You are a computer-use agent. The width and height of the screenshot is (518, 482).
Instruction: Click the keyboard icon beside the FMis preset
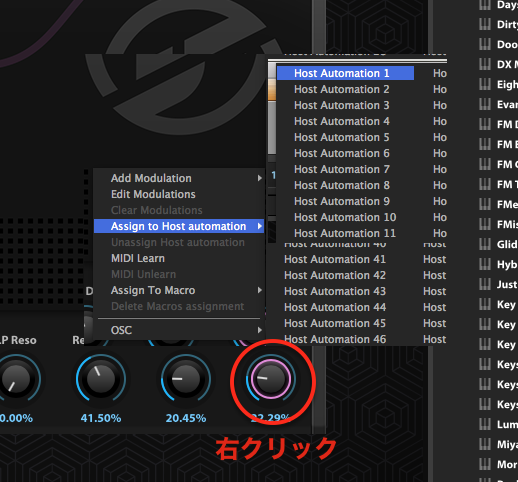pyautogui.click(x=485, y=224)
